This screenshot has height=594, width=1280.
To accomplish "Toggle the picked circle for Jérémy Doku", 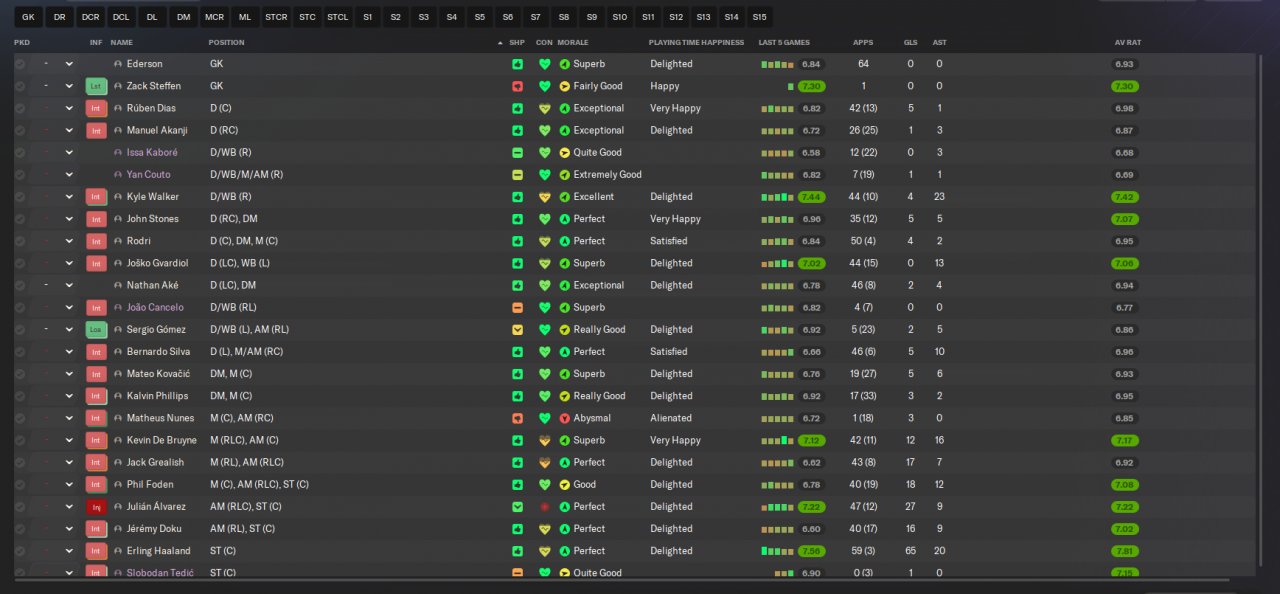I will coord(20,528).
